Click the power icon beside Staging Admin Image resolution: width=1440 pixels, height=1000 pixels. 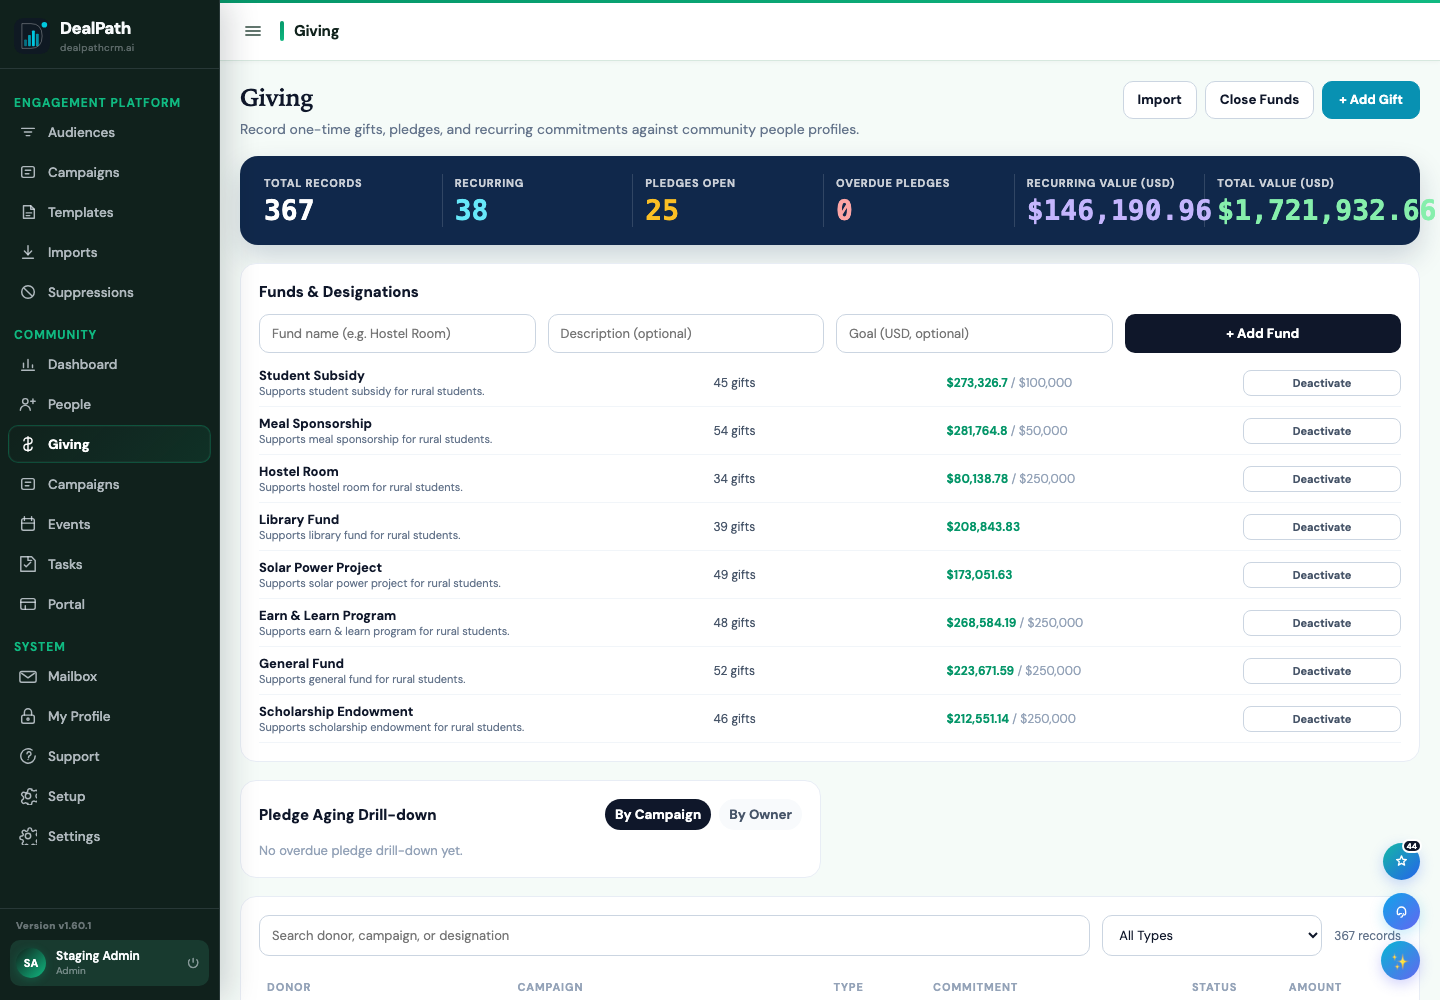coord(193,963)
